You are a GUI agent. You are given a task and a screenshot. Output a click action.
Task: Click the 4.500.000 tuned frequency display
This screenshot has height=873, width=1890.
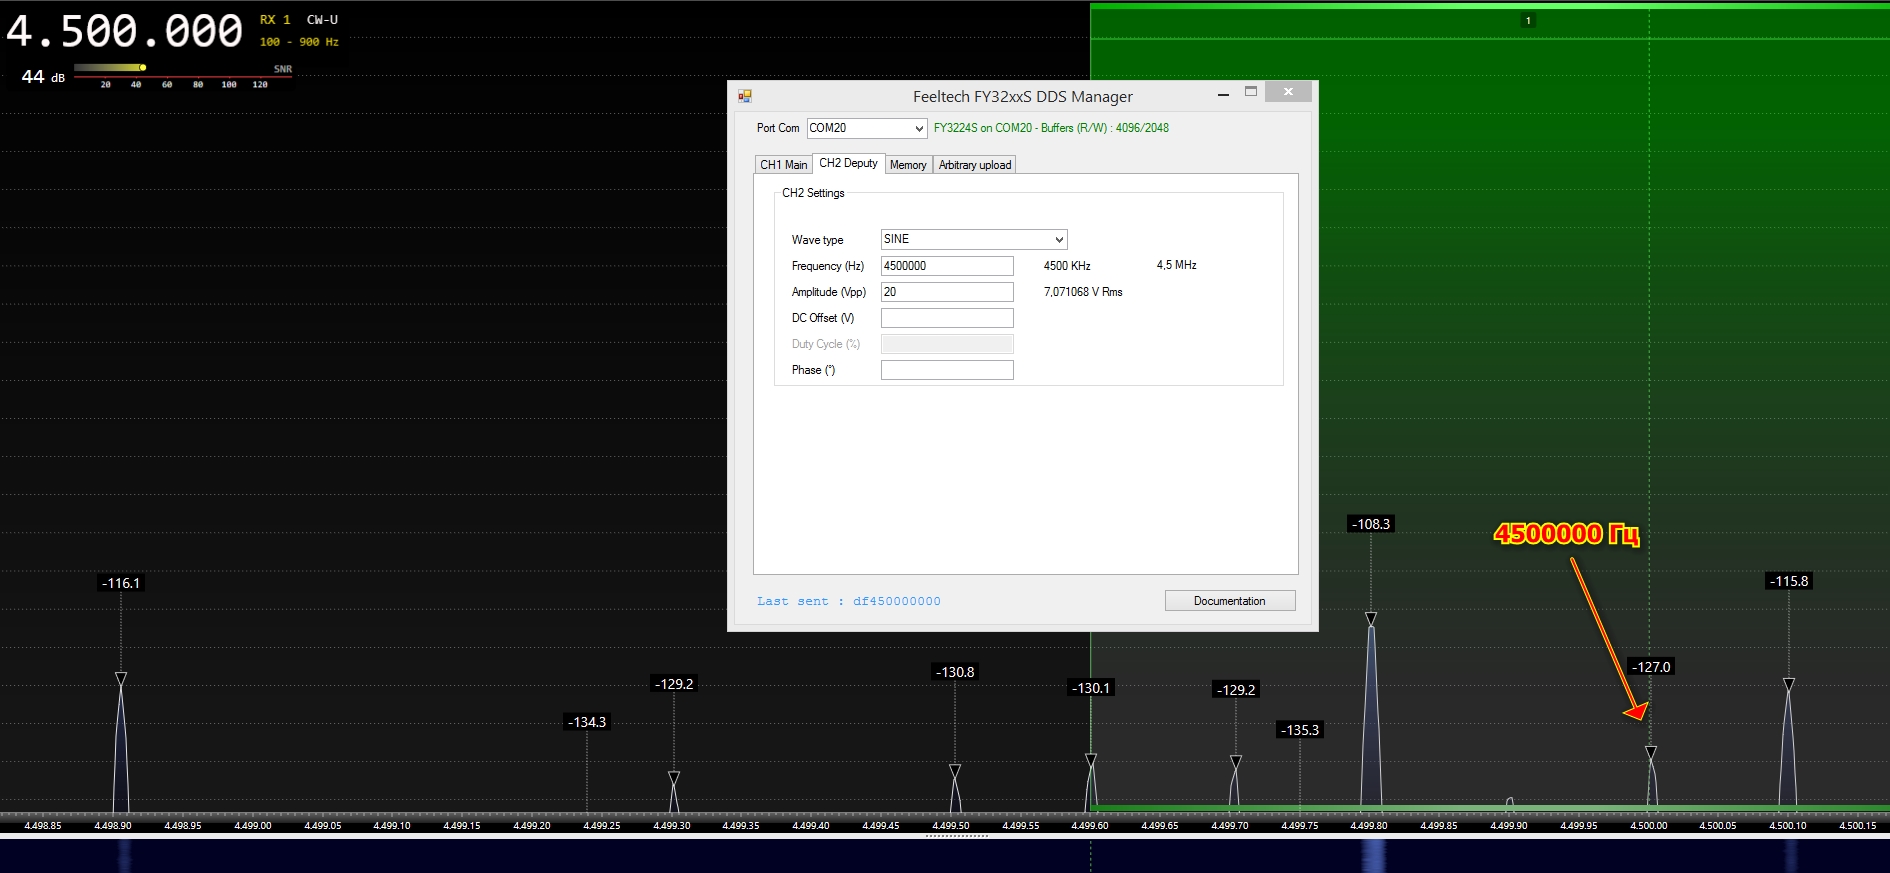point(124,31)
